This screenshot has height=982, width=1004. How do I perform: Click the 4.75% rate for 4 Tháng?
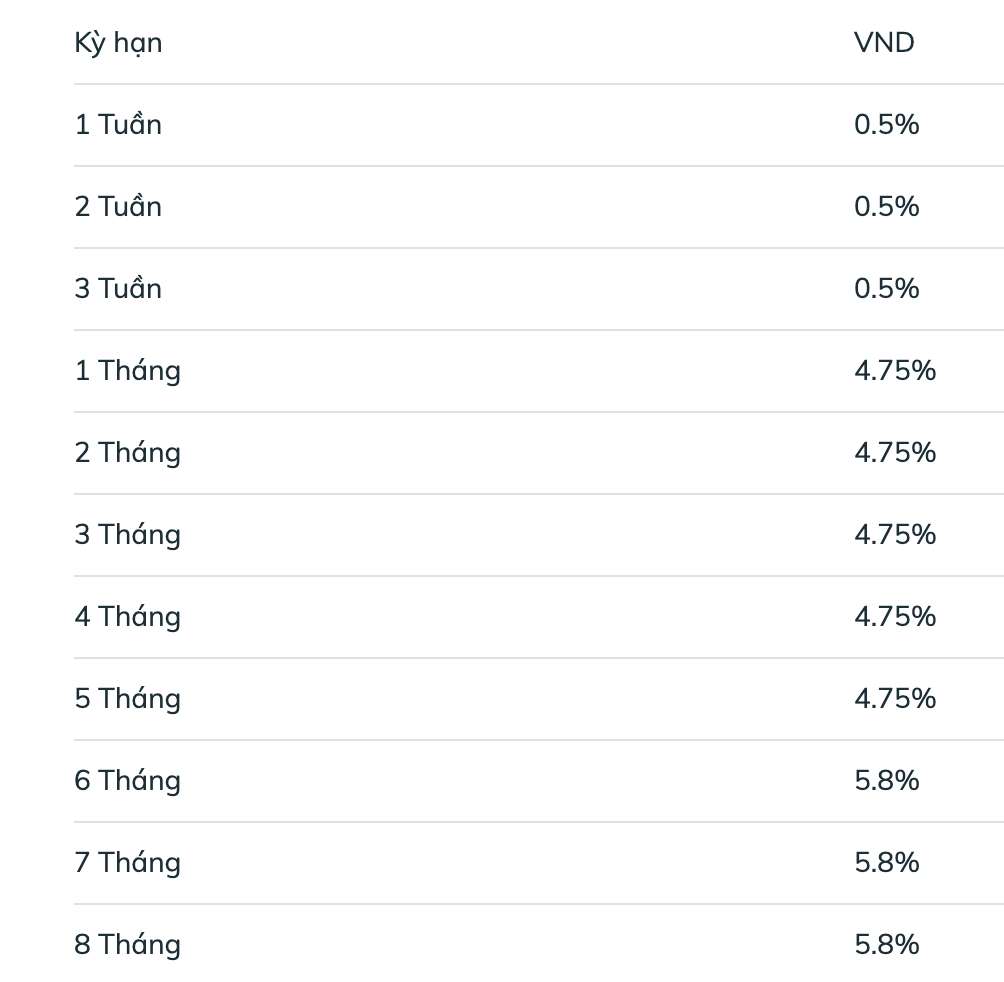895,617
